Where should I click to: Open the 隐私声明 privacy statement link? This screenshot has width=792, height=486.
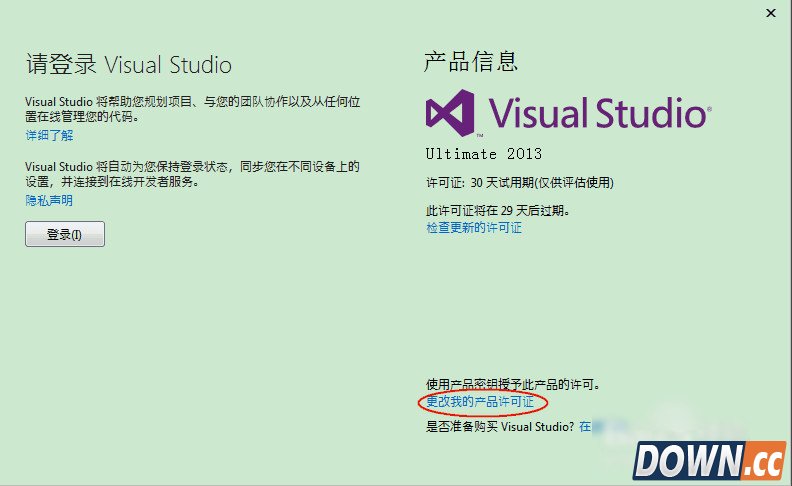pyautogui.click(x=49, y=201)
